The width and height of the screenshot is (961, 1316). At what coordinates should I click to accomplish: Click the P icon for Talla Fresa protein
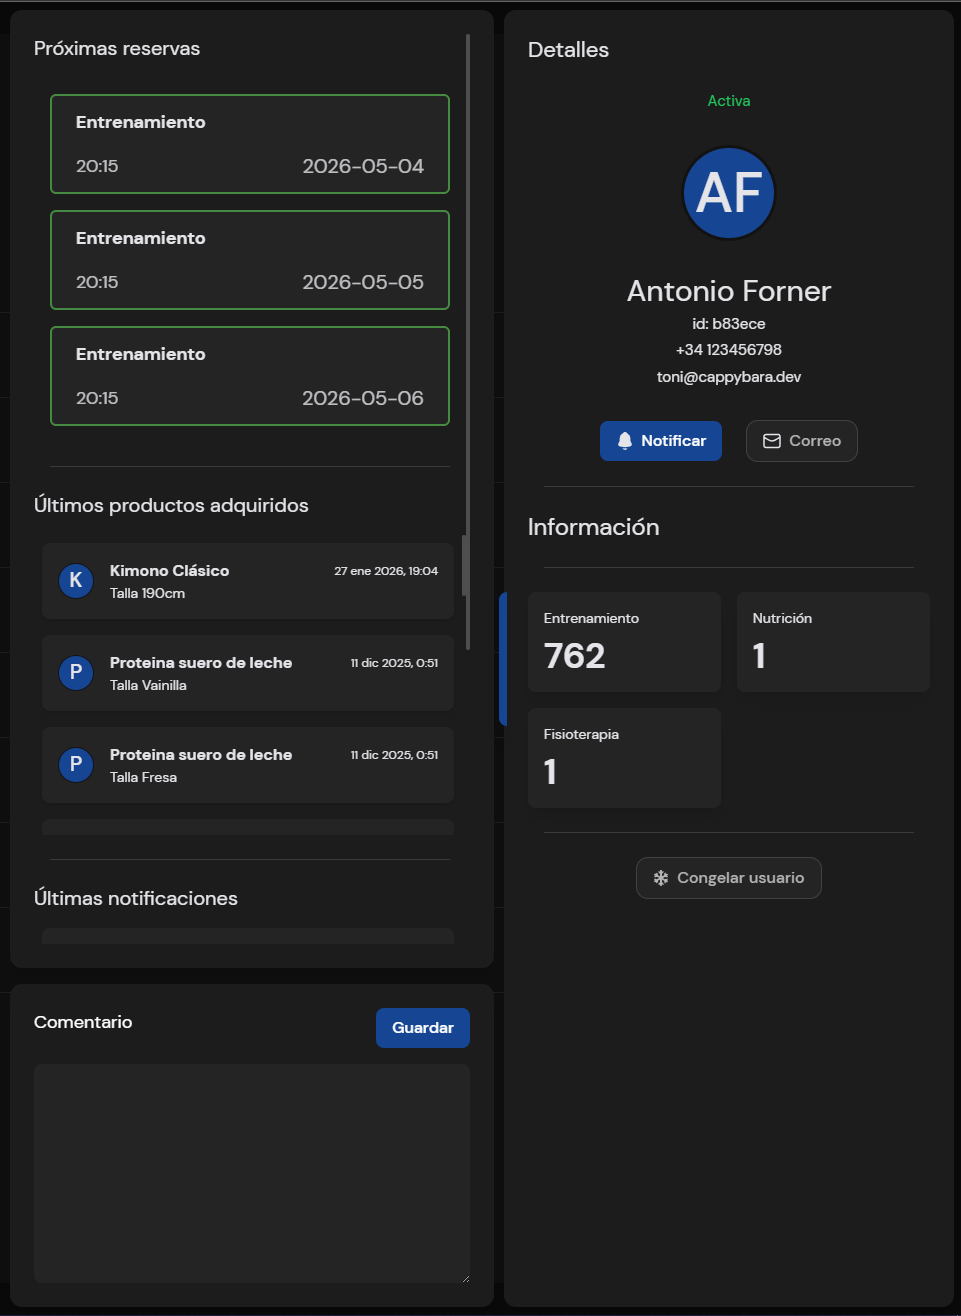[x=76, y=765]
